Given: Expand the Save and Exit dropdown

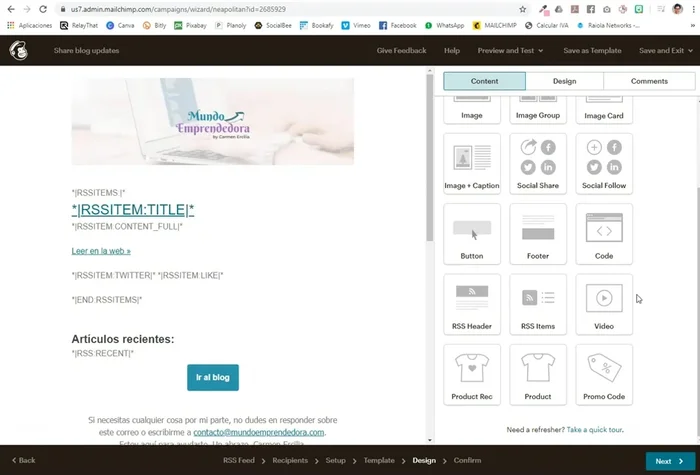Looking at the screenshot, I should point(666,50).
